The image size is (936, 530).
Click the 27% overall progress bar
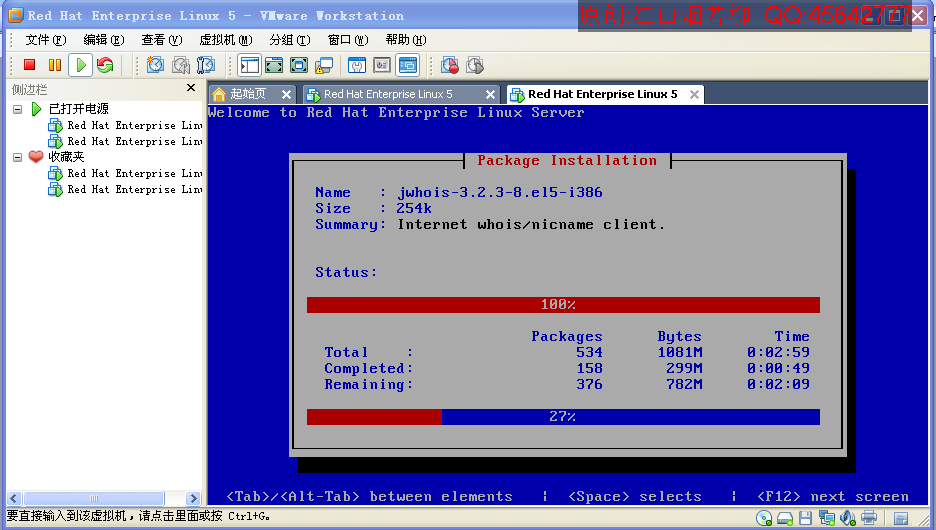[x=563, y=417]
